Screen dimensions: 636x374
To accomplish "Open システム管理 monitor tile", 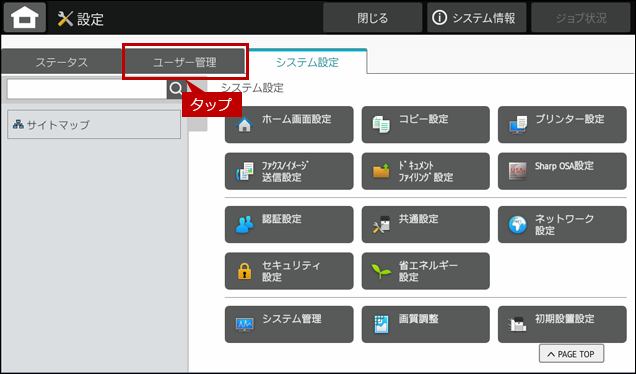I will pyautogui.click(x=289, y=324).
